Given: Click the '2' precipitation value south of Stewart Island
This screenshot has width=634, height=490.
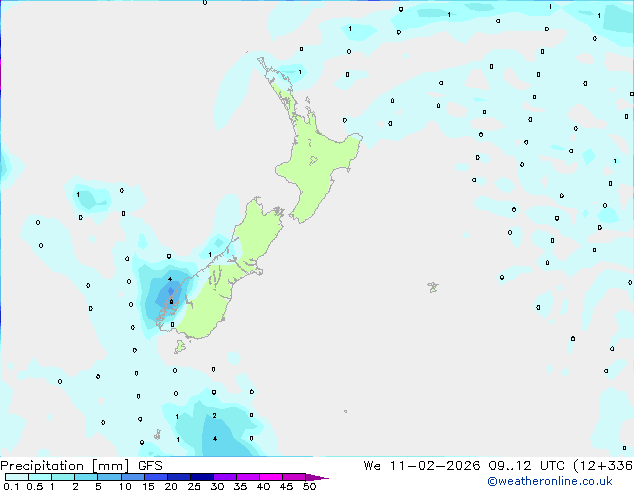Looking at the screenshot, I should (x=214, y=416).
